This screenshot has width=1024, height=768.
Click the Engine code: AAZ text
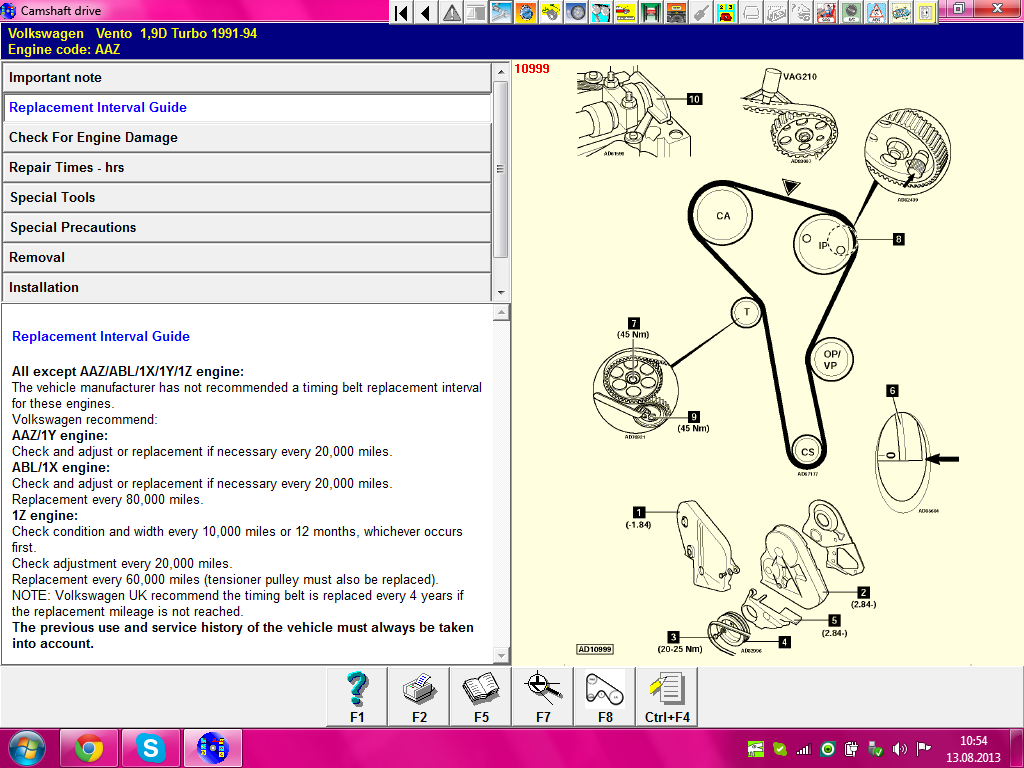64,50
